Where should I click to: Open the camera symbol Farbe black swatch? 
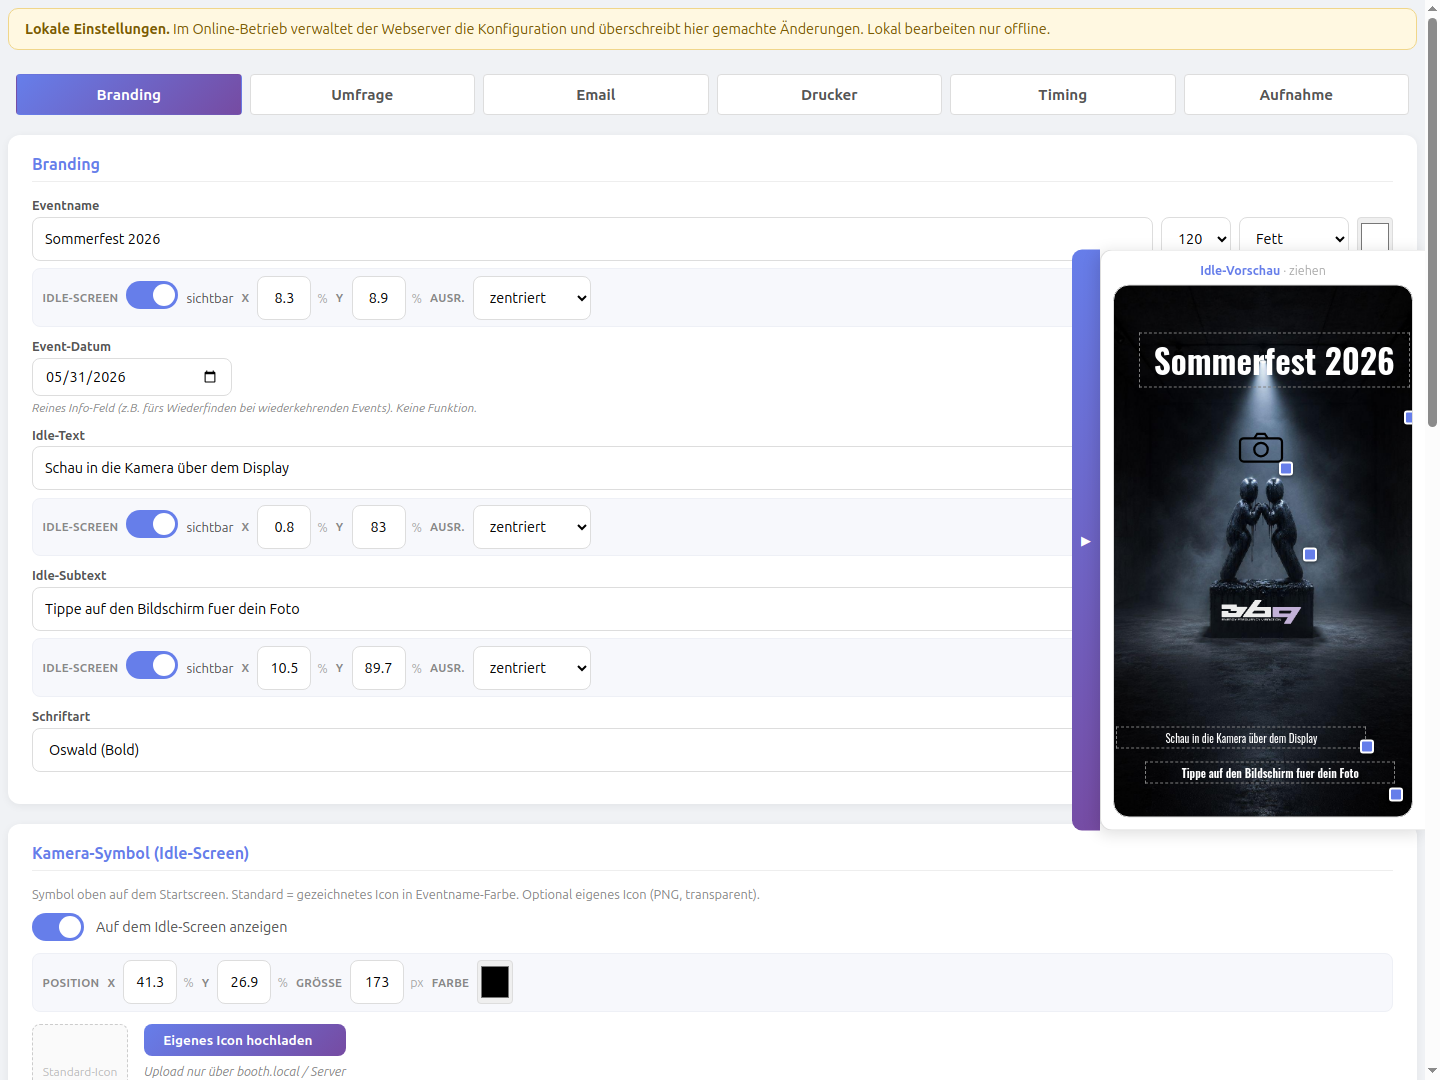(495, 982)
